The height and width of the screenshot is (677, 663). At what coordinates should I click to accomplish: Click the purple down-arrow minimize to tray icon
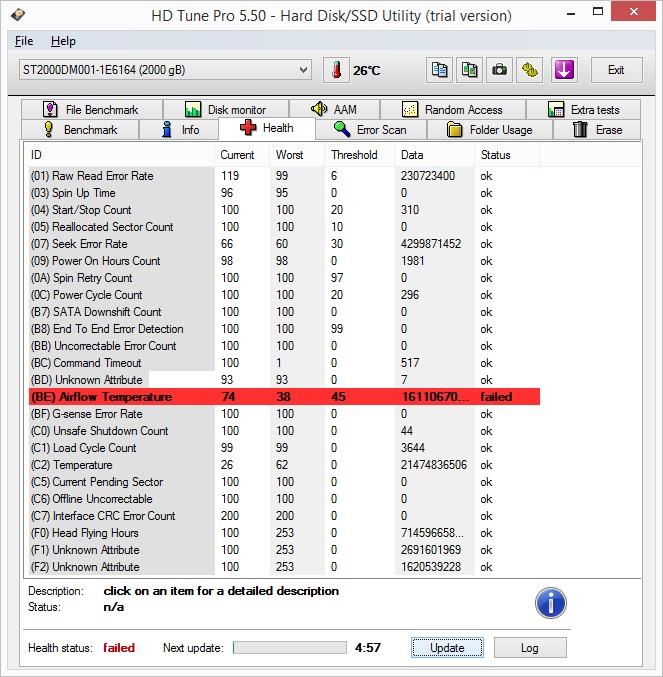tap(564, 70)
